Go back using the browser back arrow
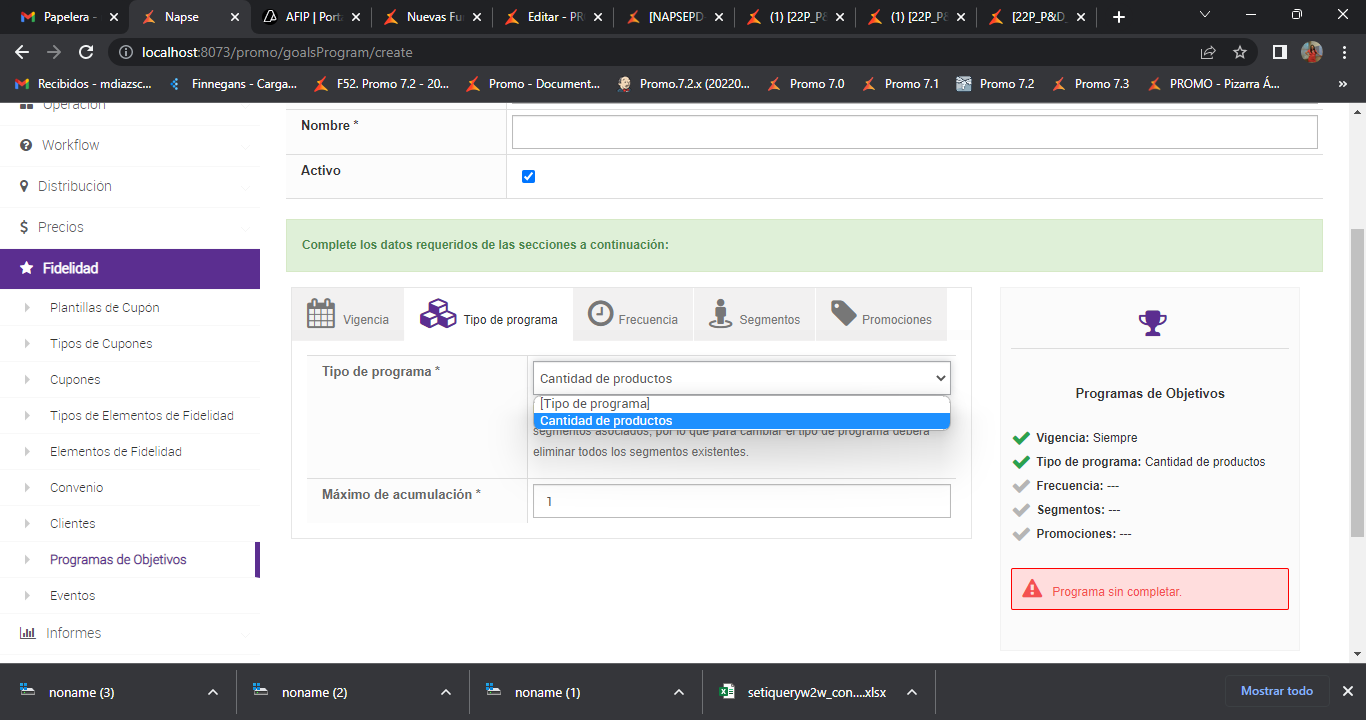 click(22, 52)
